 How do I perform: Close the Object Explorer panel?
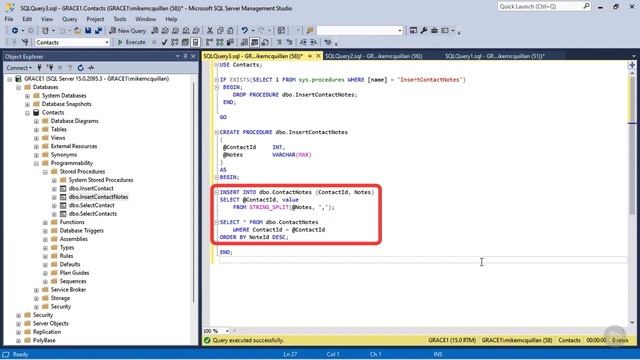click(x=193, y=56)
